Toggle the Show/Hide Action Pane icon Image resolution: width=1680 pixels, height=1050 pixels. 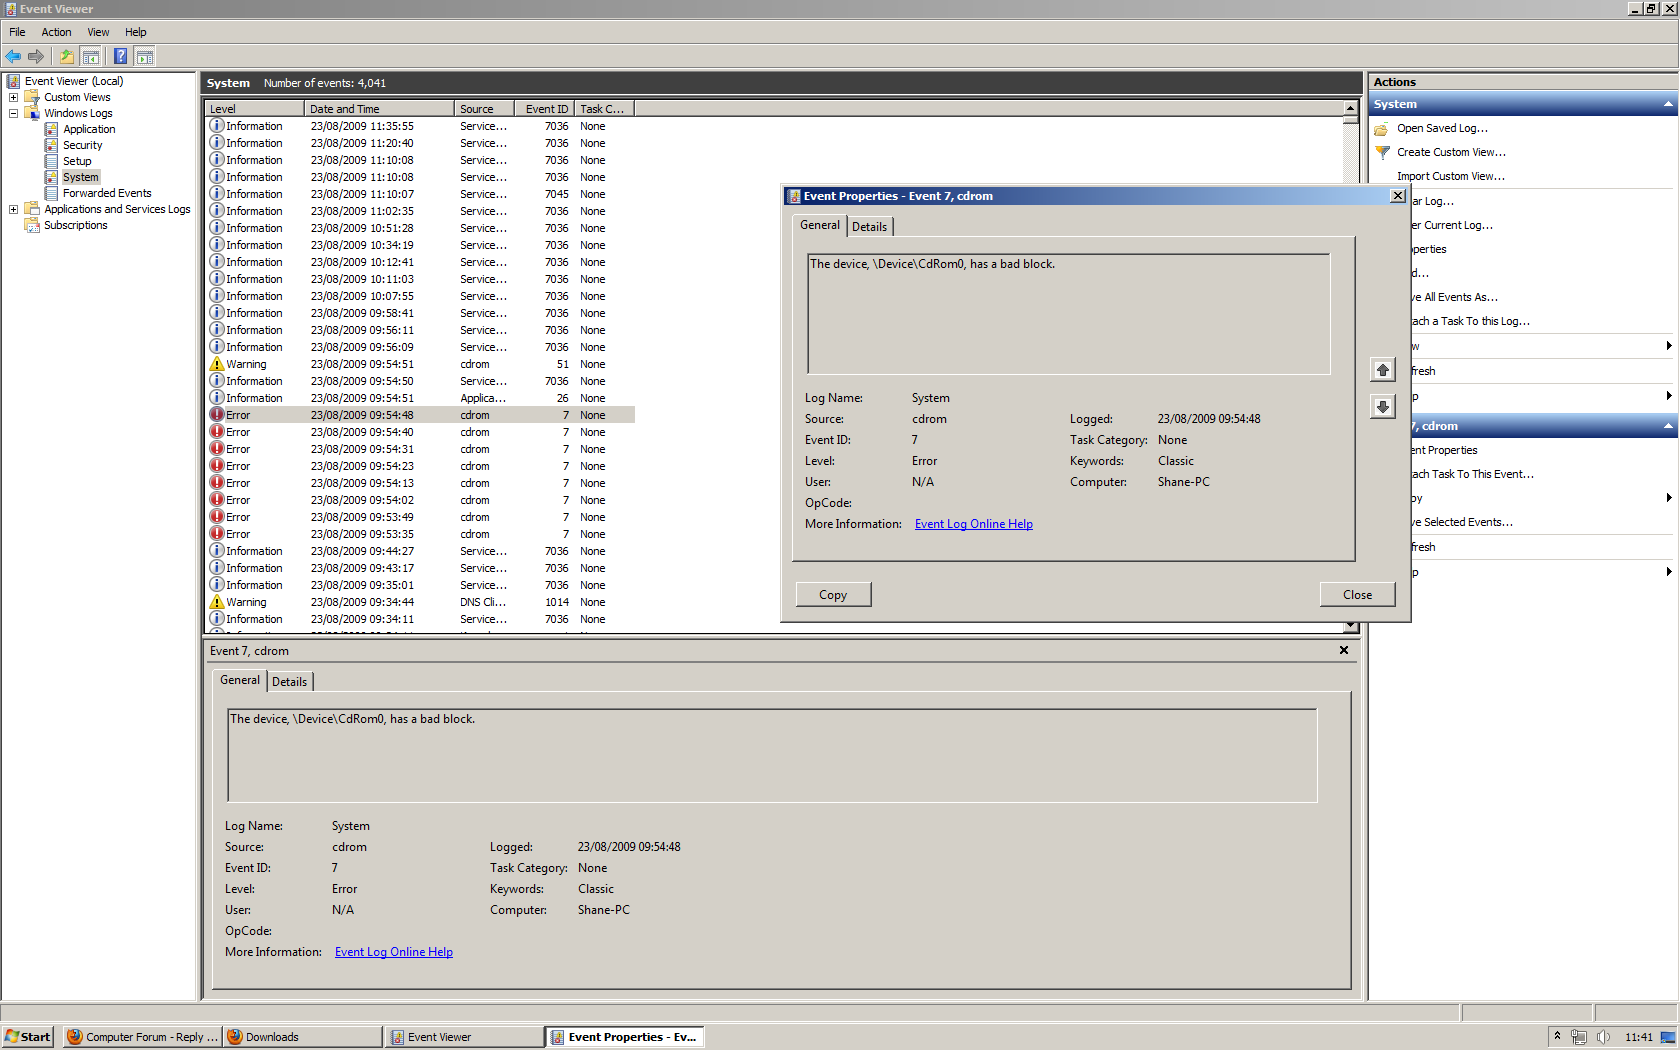click(x=145, y=56)
